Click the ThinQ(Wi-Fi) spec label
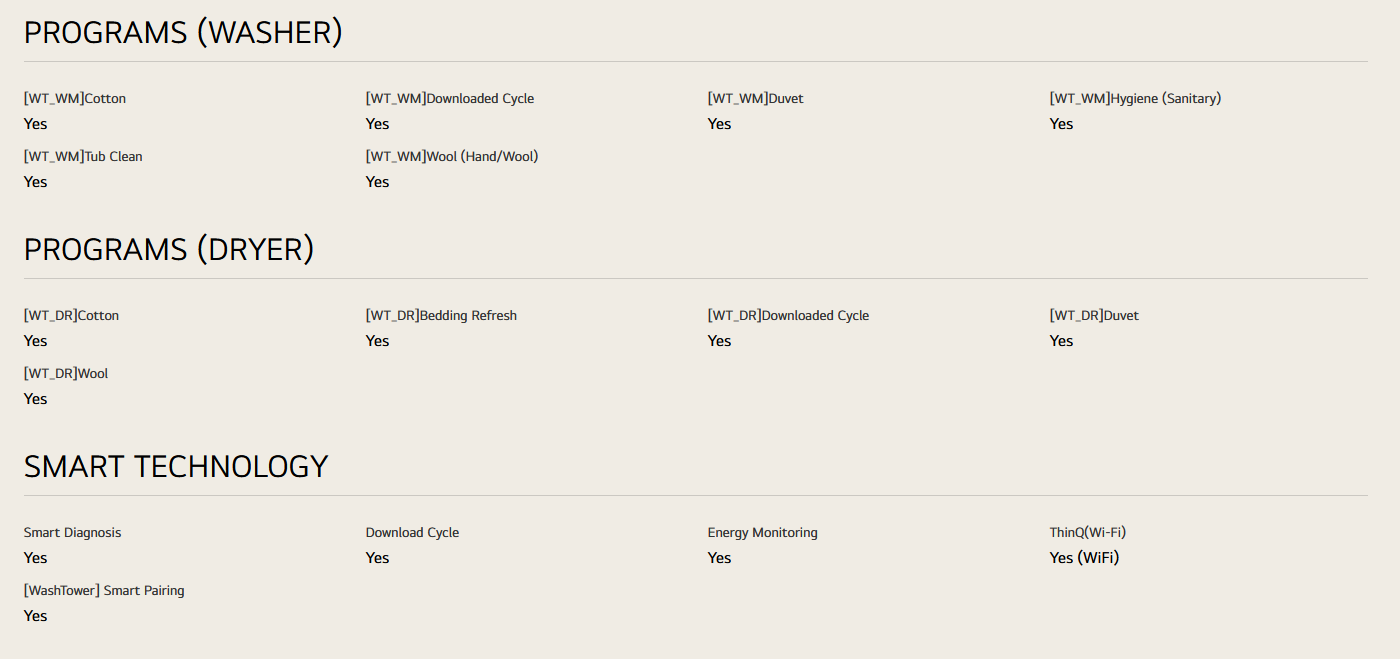1400x659 pixels. (1087, 533)
